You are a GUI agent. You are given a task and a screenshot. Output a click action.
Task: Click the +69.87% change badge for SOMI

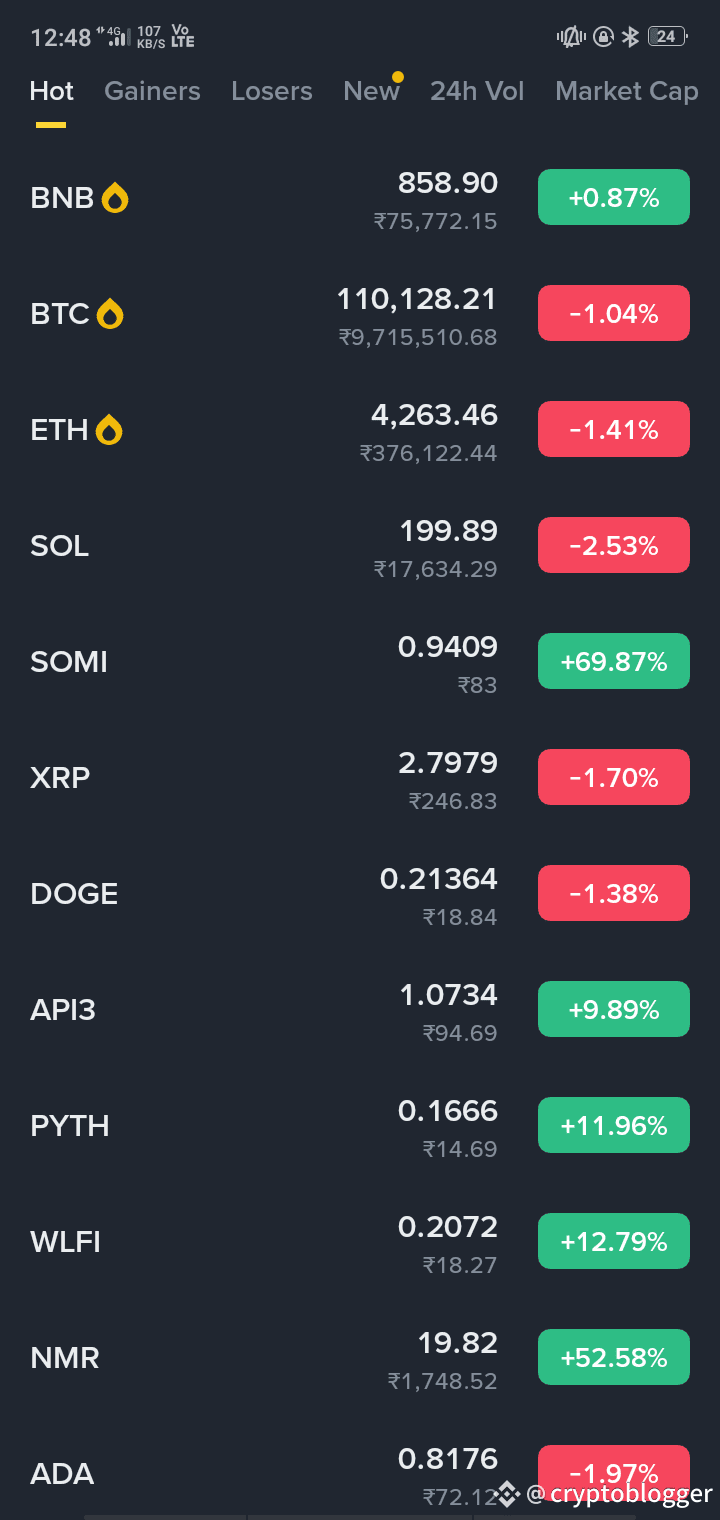click(614, 661)
